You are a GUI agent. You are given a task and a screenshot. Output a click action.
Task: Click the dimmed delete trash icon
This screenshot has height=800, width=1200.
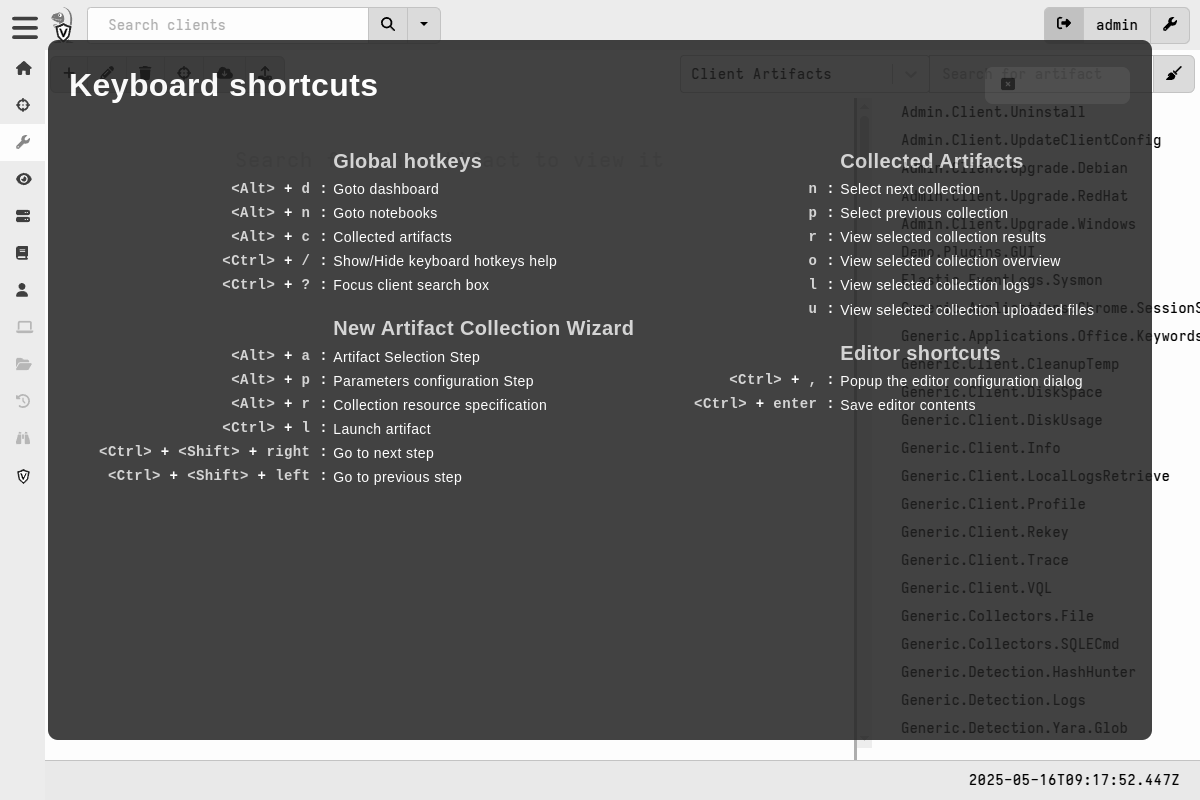[145, 73]
